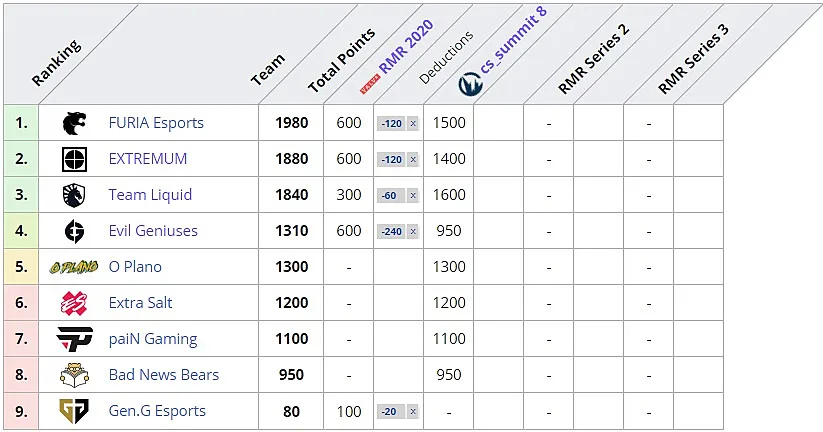Screen dimensions: 823x432
Task: Expand Gen.G's -20 deduction badge
Action: coord(391,412)
